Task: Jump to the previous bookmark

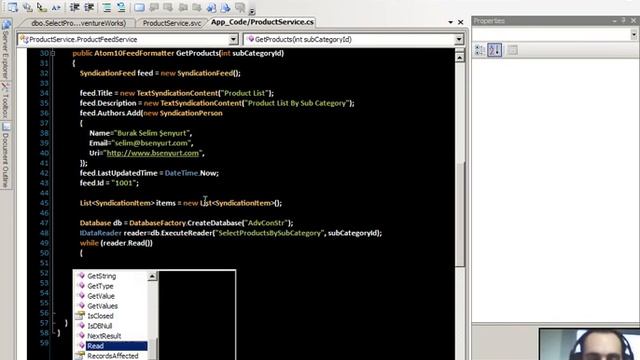Action: click(x=154, y=7)
